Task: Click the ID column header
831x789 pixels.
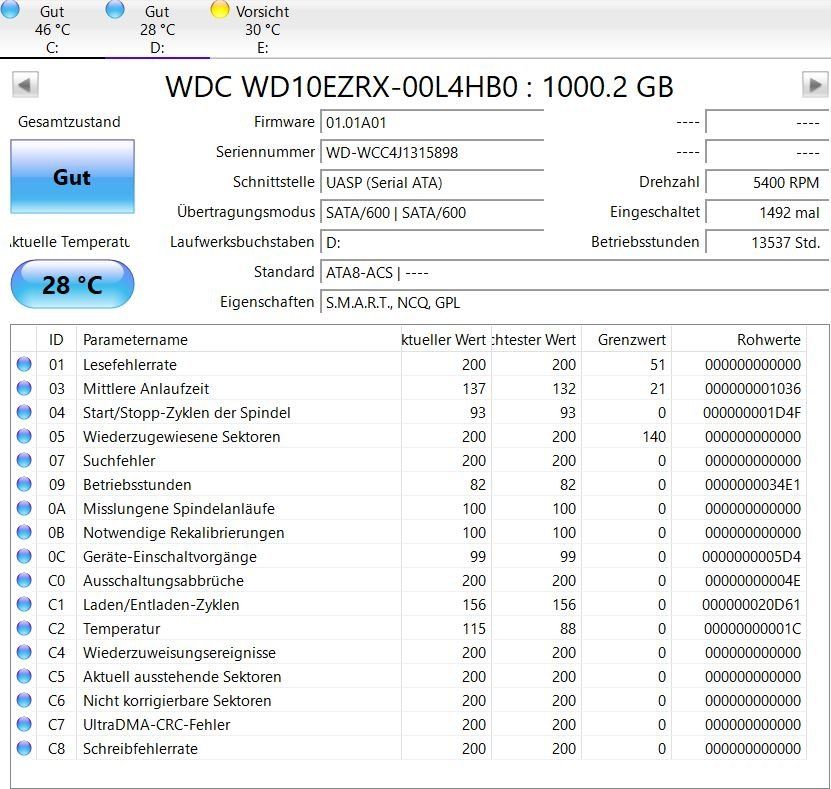Action: (56, 339)
